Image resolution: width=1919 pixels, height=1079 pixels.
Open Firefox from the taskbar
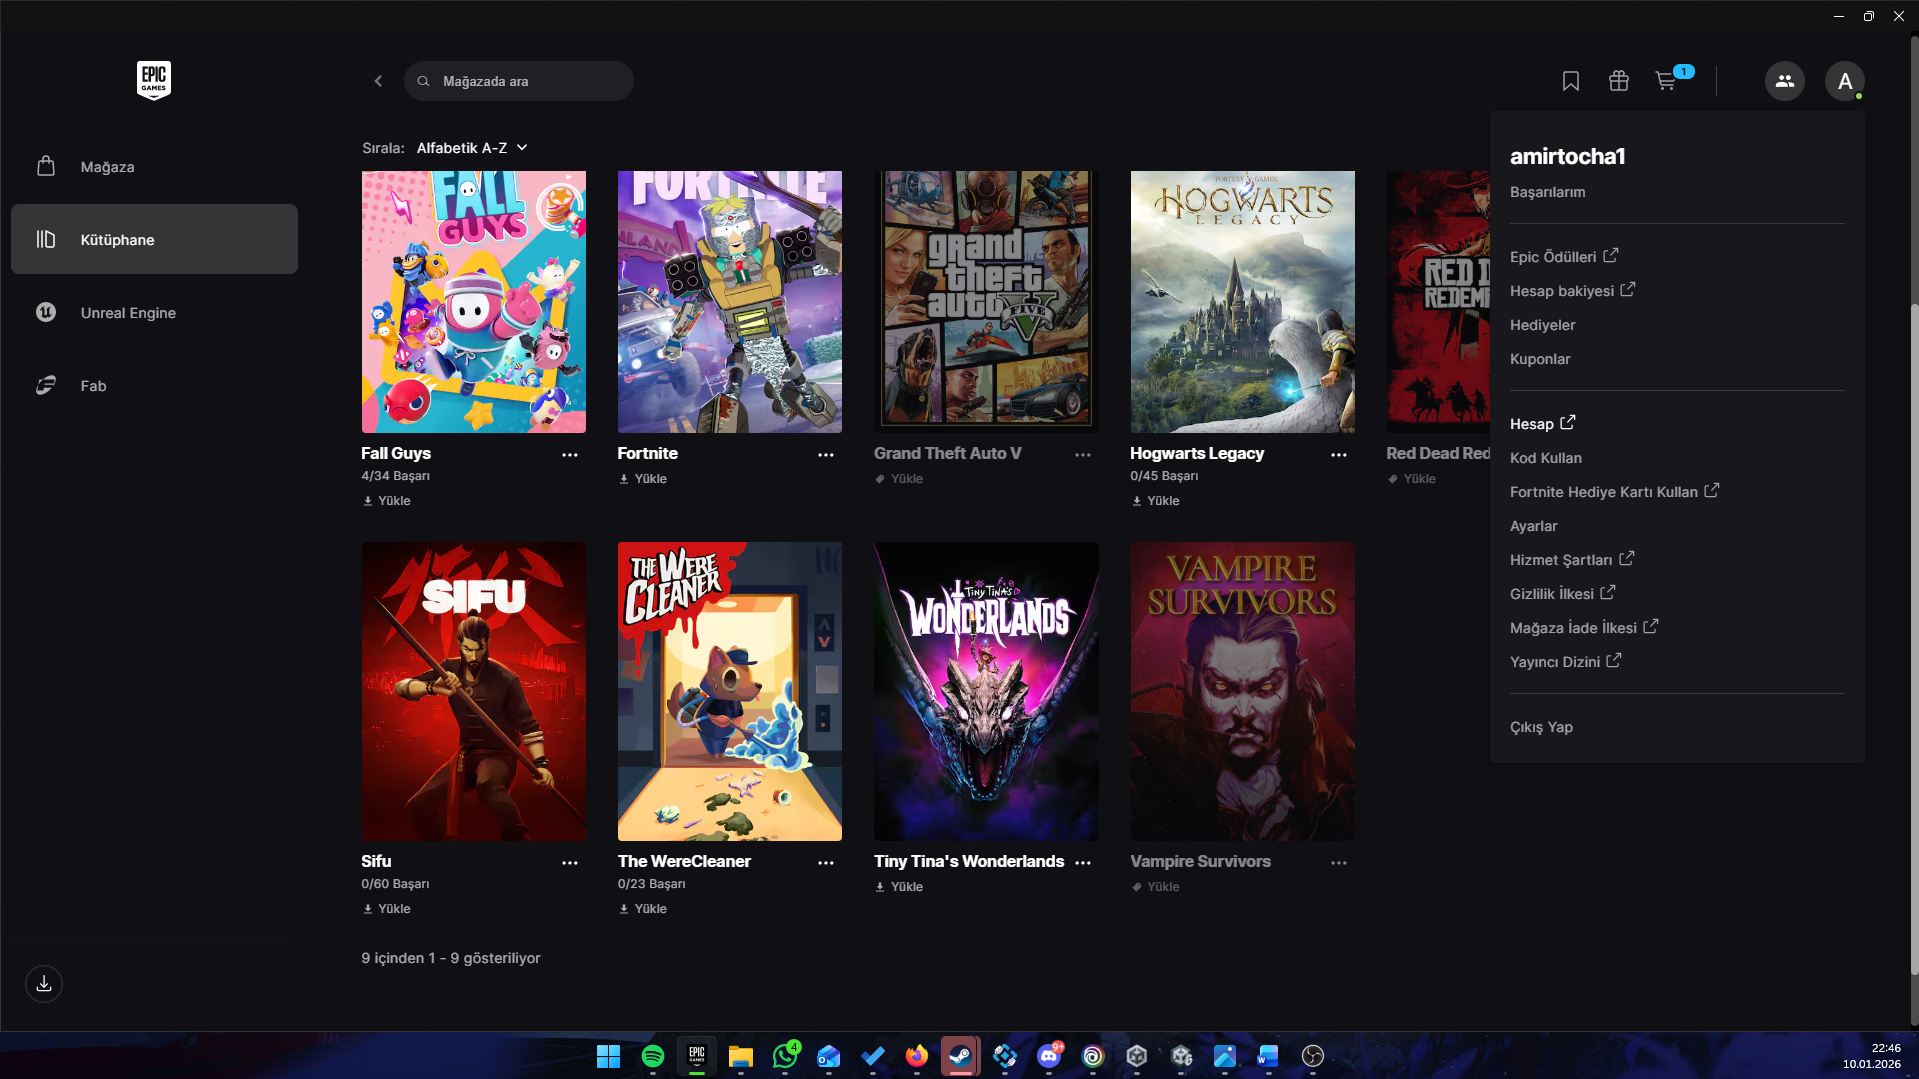pos(917,1056)
